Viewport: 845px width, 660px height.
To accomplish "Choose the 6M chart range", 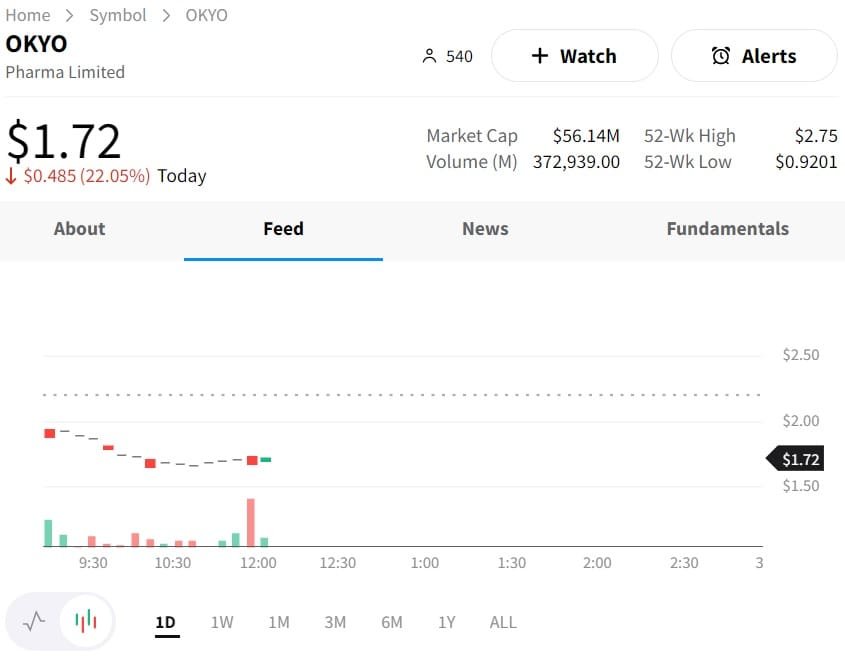I will 392,622.
